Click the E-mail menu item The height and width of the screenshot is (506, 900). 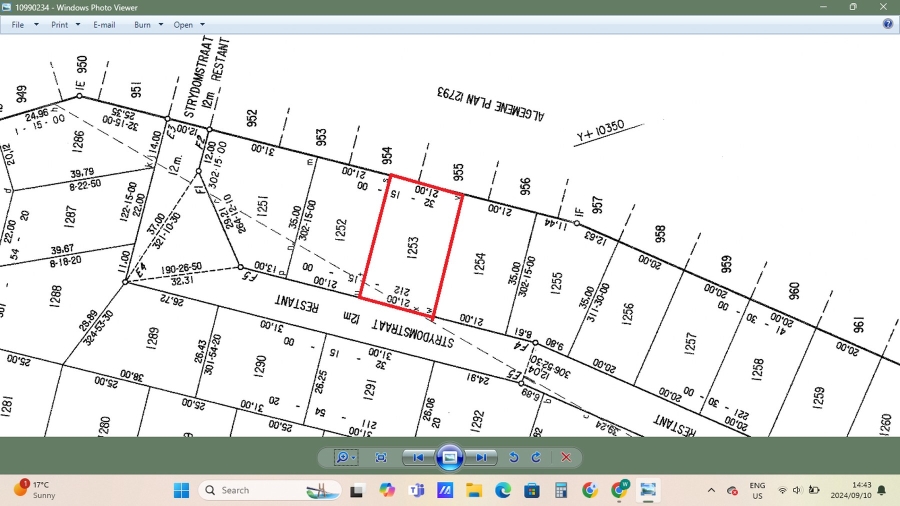(x=104, y=25)
